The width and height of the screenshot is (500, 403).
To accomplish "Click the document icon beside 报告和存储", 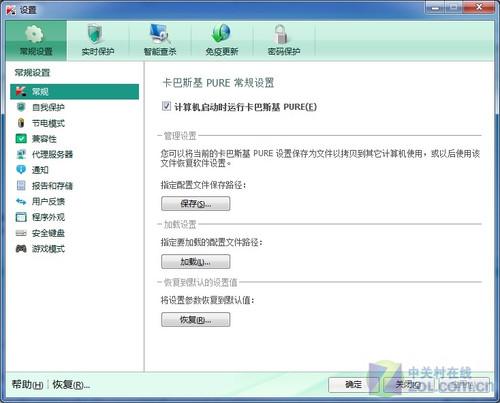I will tap(21, 185).
